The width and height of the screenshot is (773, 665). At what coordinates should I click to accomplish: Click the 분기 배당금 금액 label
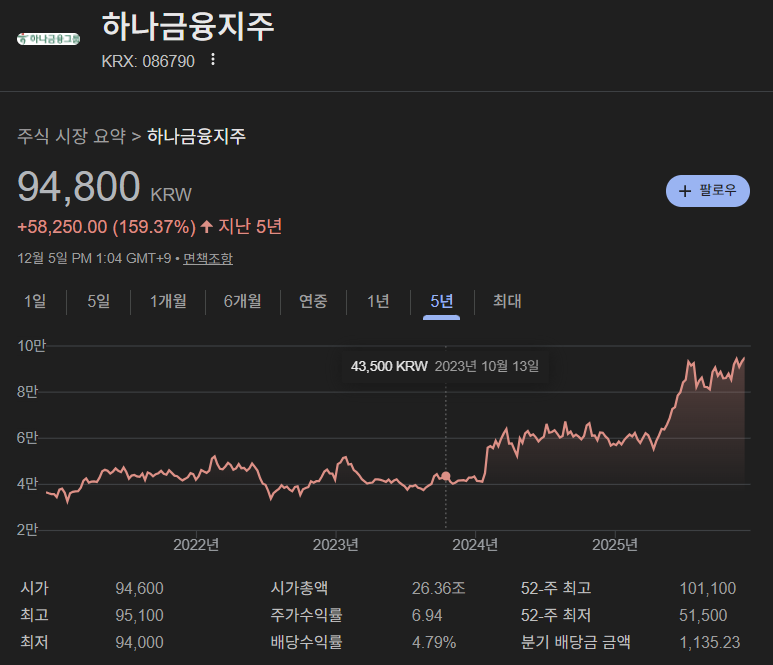pos(576,642)
